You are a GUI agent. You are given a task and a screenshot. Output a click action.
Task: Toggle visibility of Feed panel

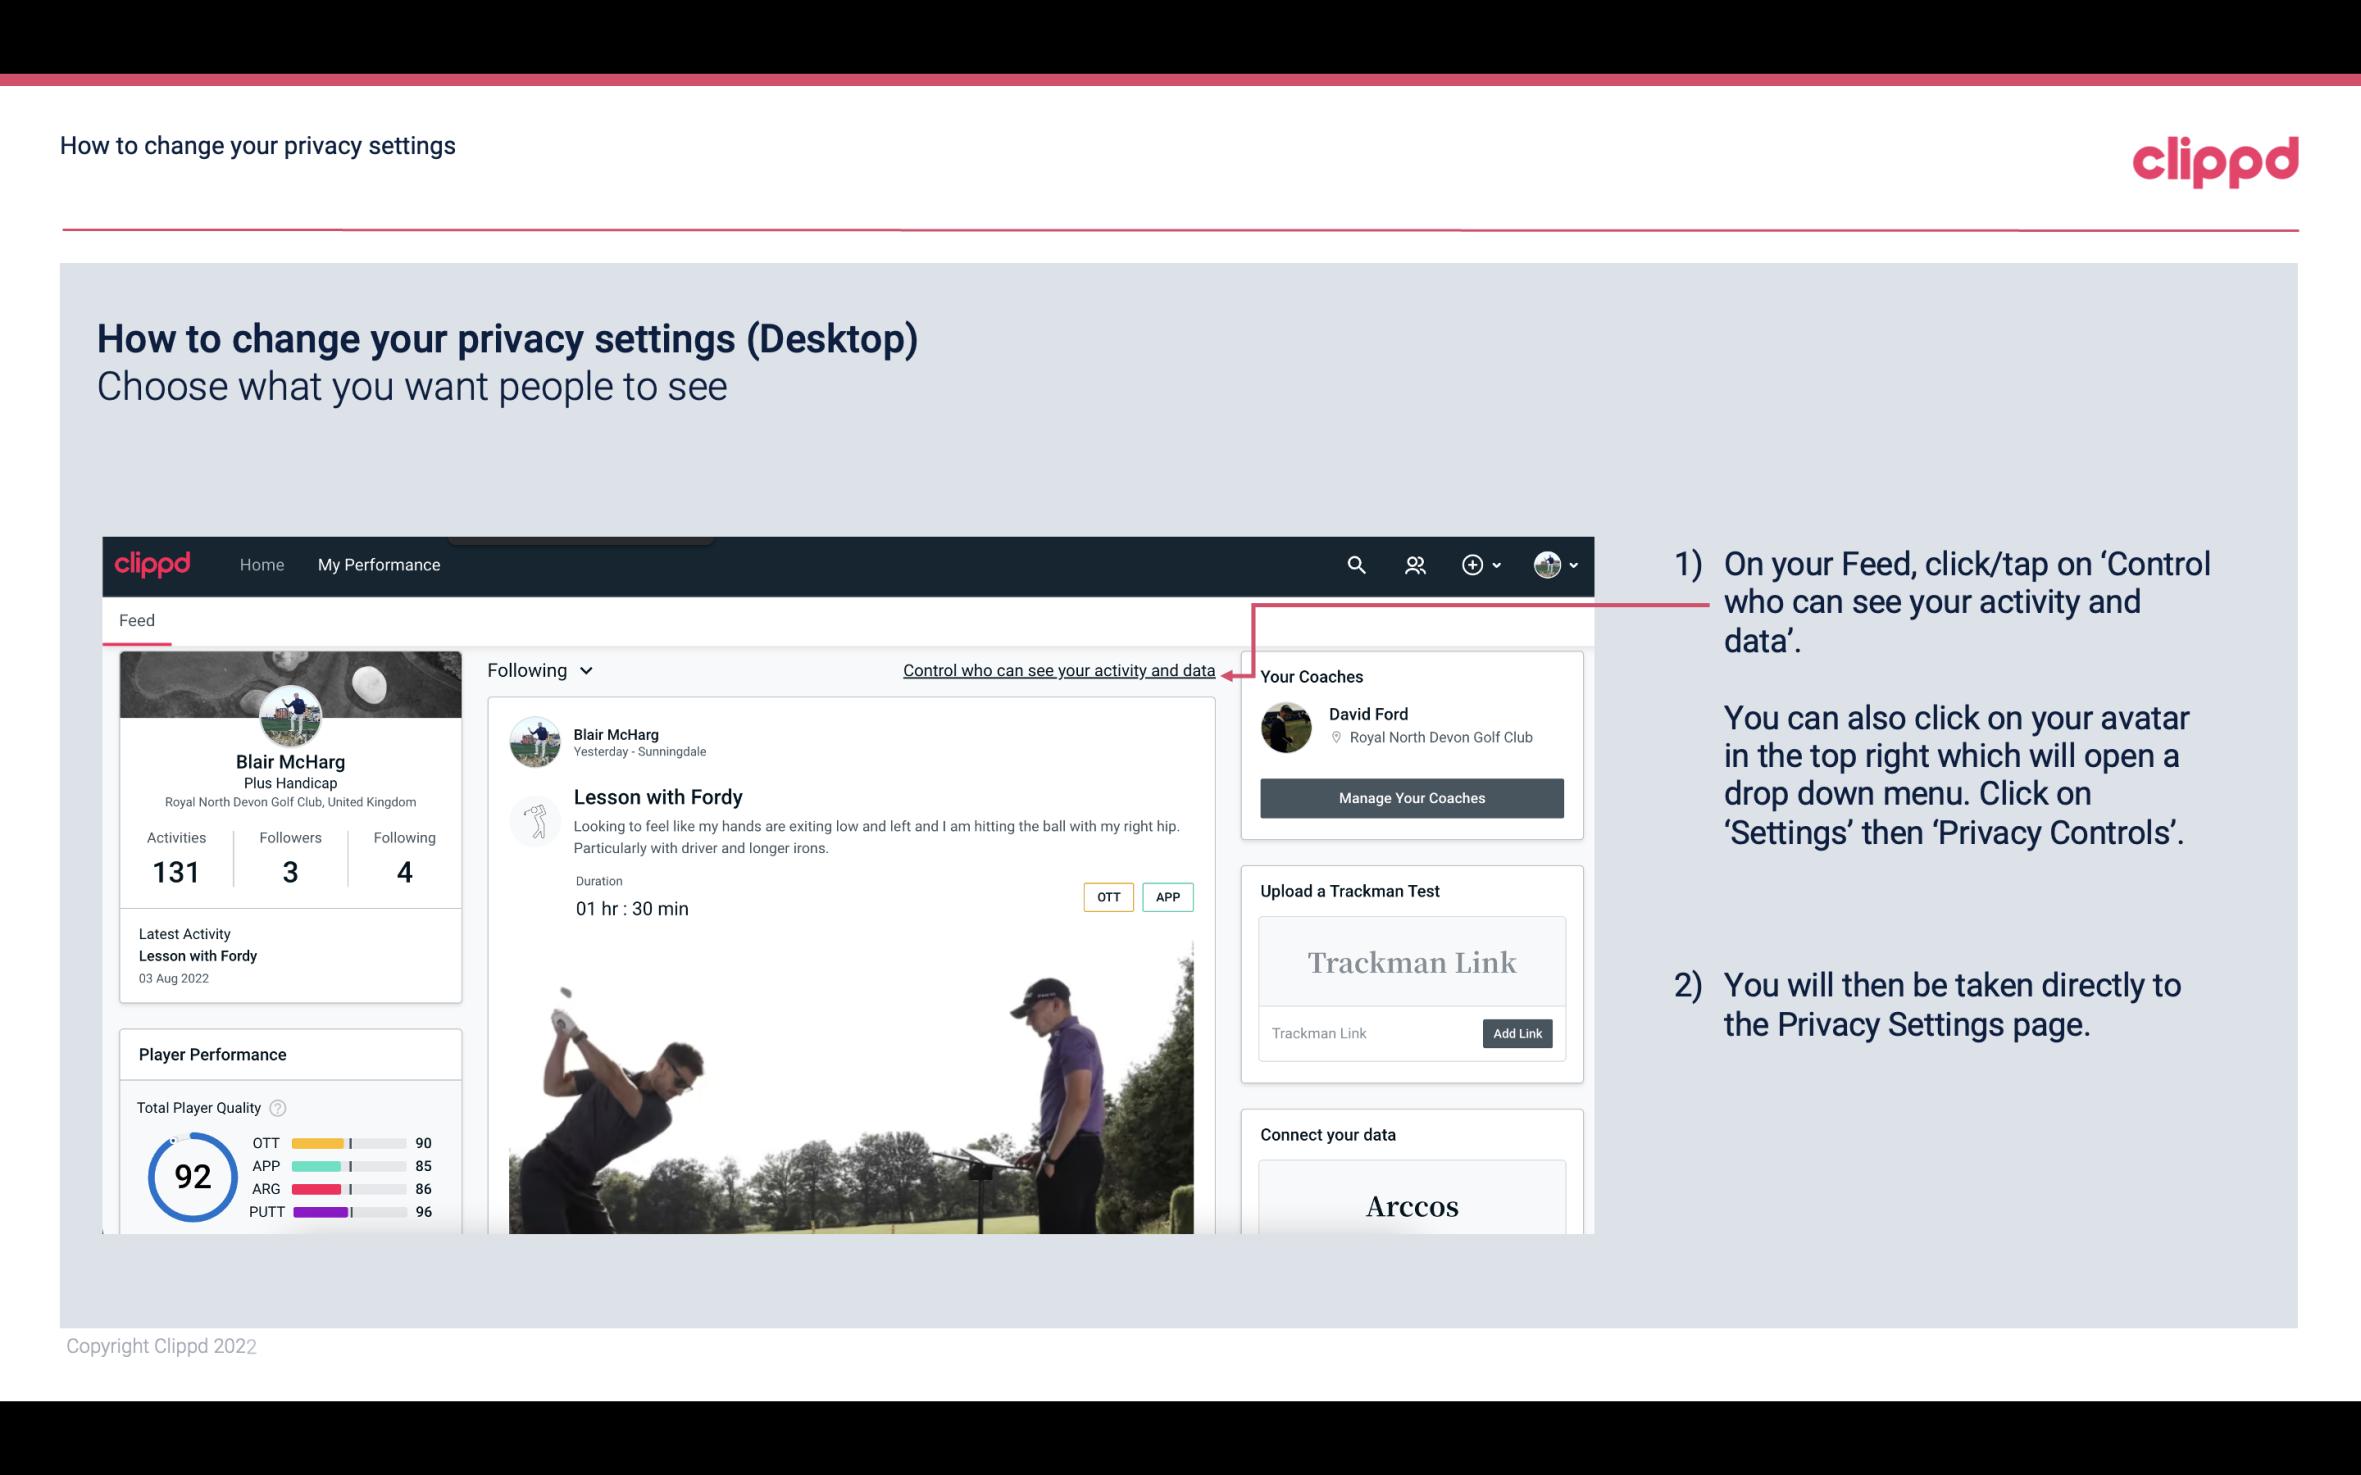pyautogui.click(x=136, y=619)
